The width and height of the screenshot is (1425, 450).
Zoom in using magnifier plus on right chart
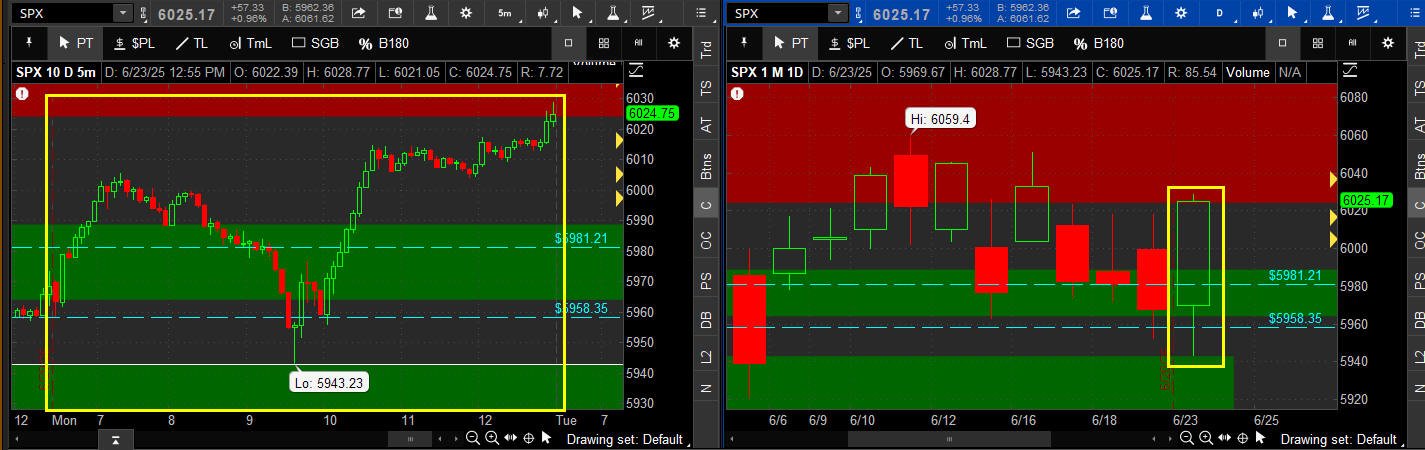coord(1205,439)
